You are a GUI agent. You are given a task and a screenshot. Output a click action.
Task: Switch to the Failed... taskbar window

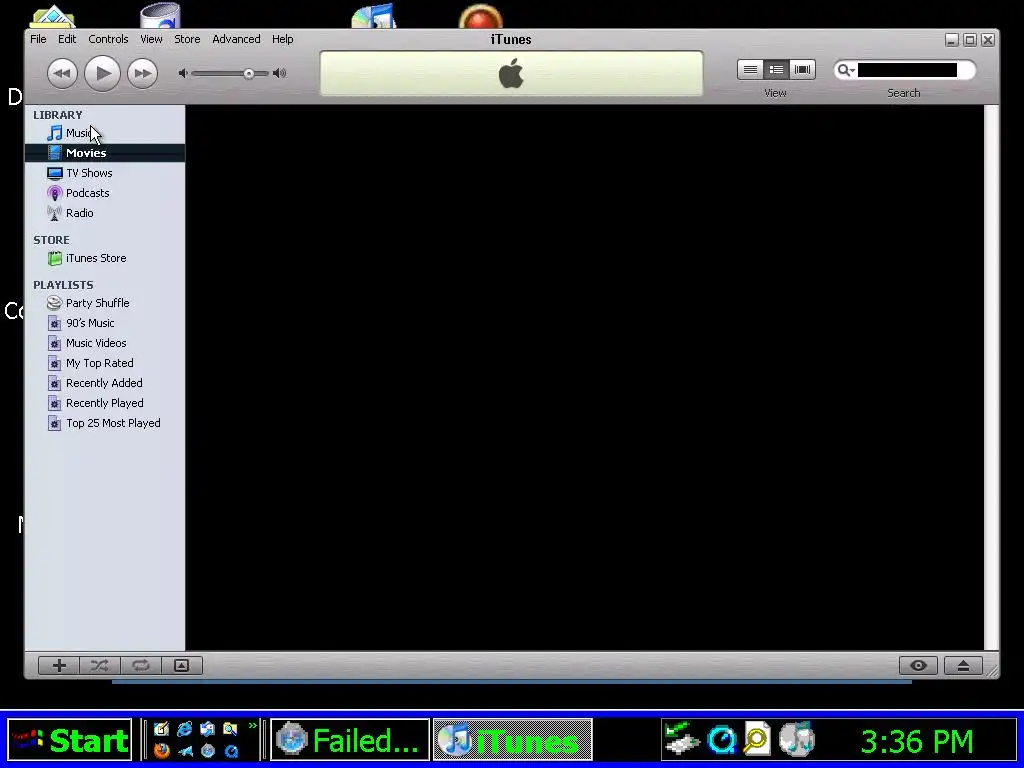coord(350,741)
